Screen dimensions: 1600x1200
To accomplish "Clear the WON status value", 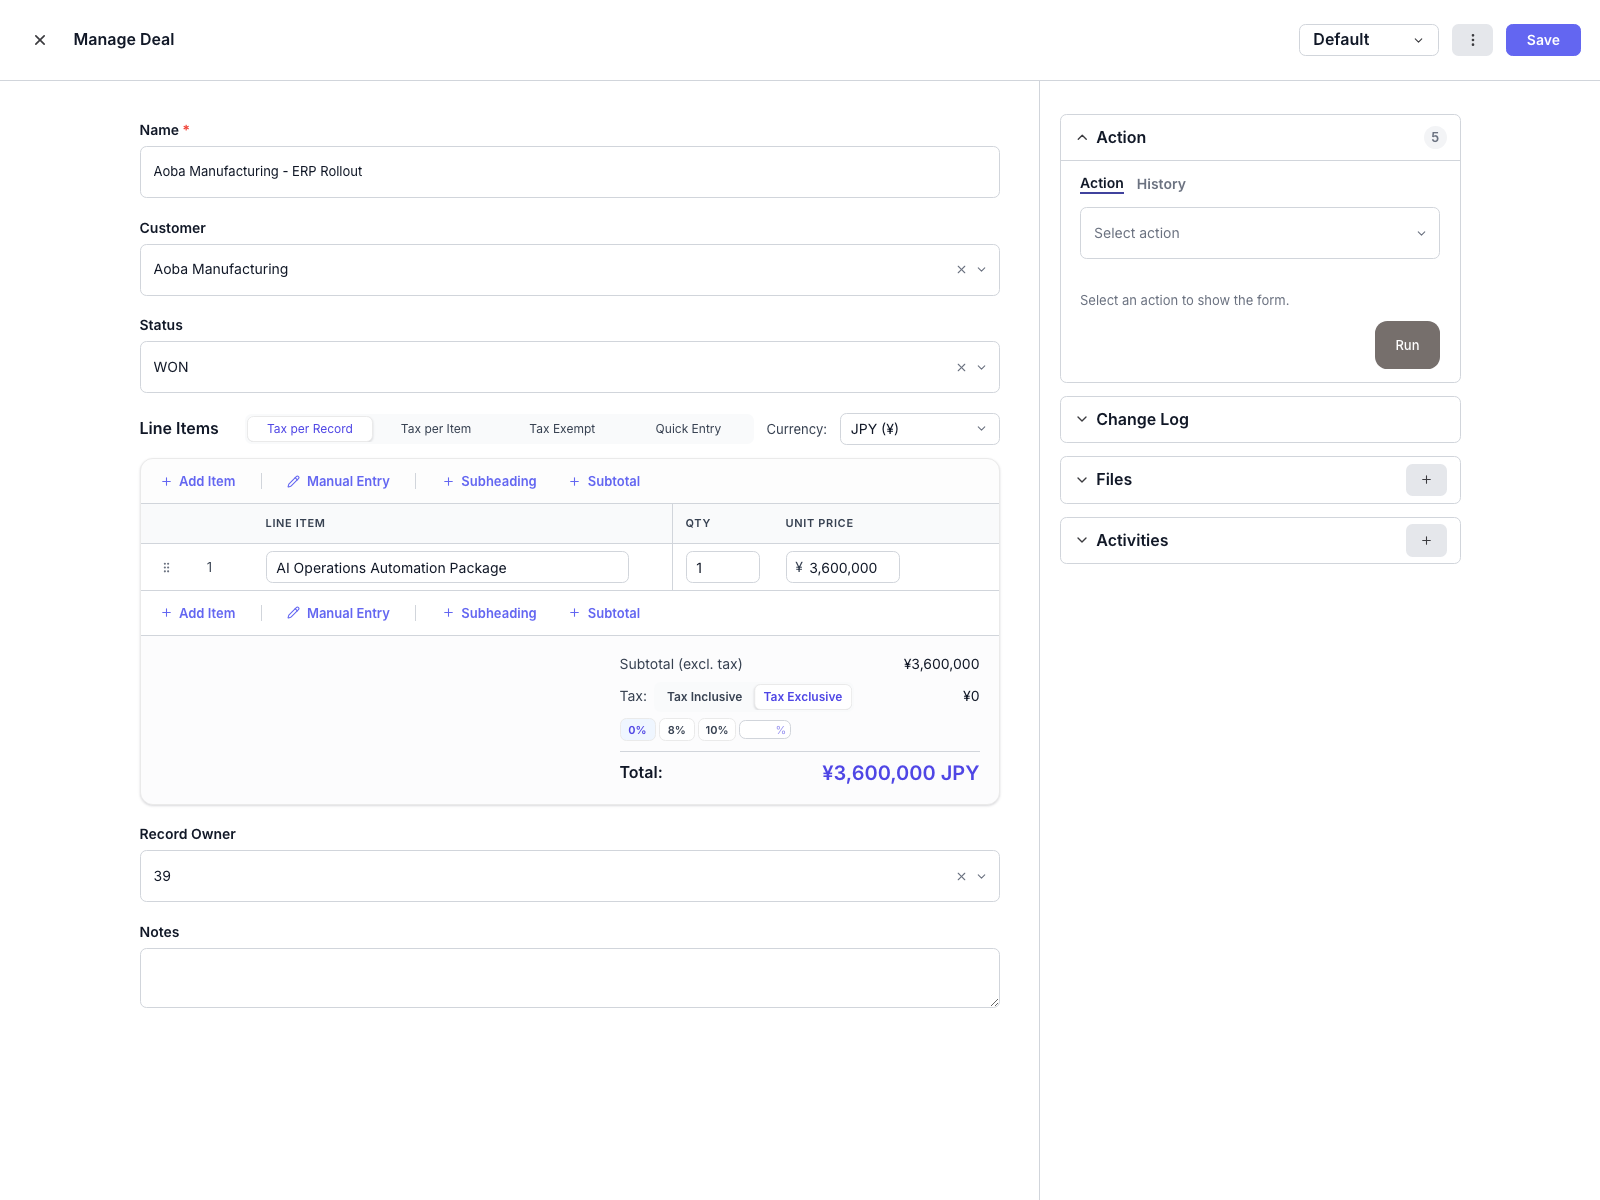I will (959, 367).
